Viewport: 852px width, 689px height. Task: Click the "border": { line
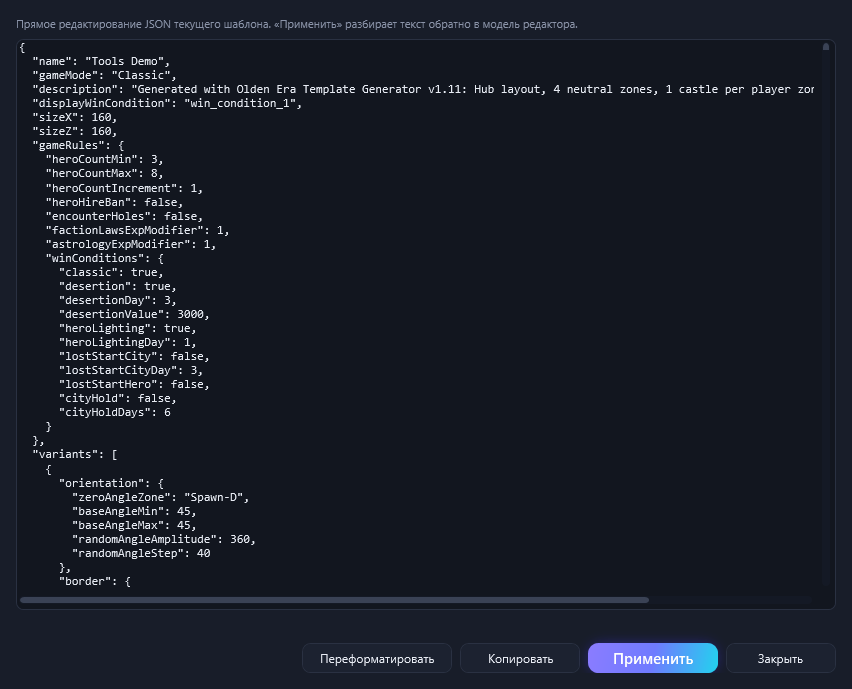95,581
